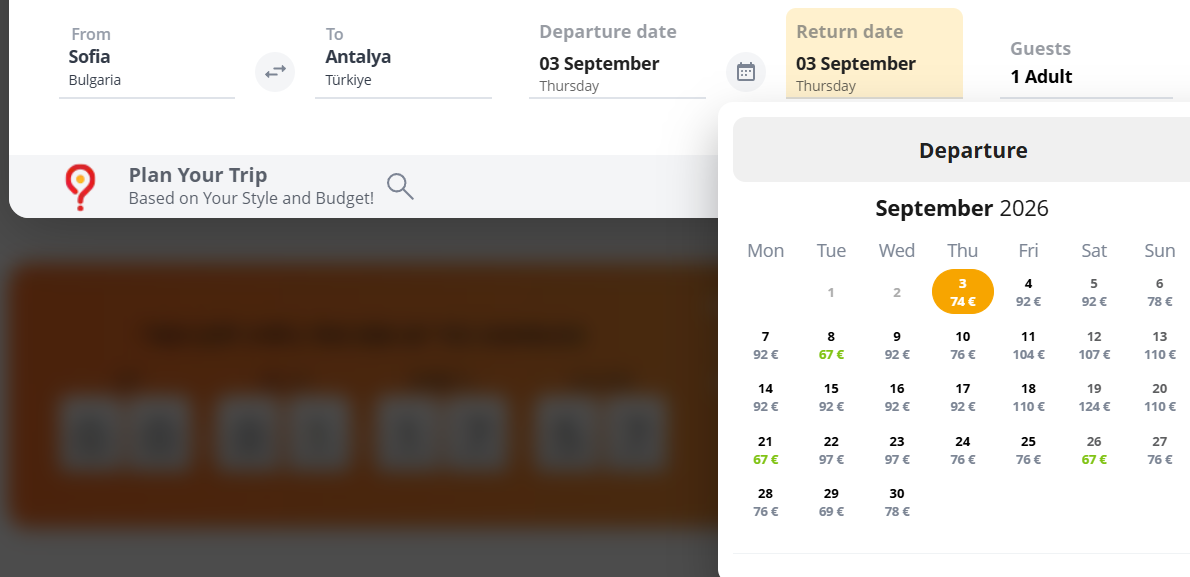This screenshot has width=1190, height=577.
Task: Pick September 8 priced at 67 €
Action: click(x=831, y=345)
